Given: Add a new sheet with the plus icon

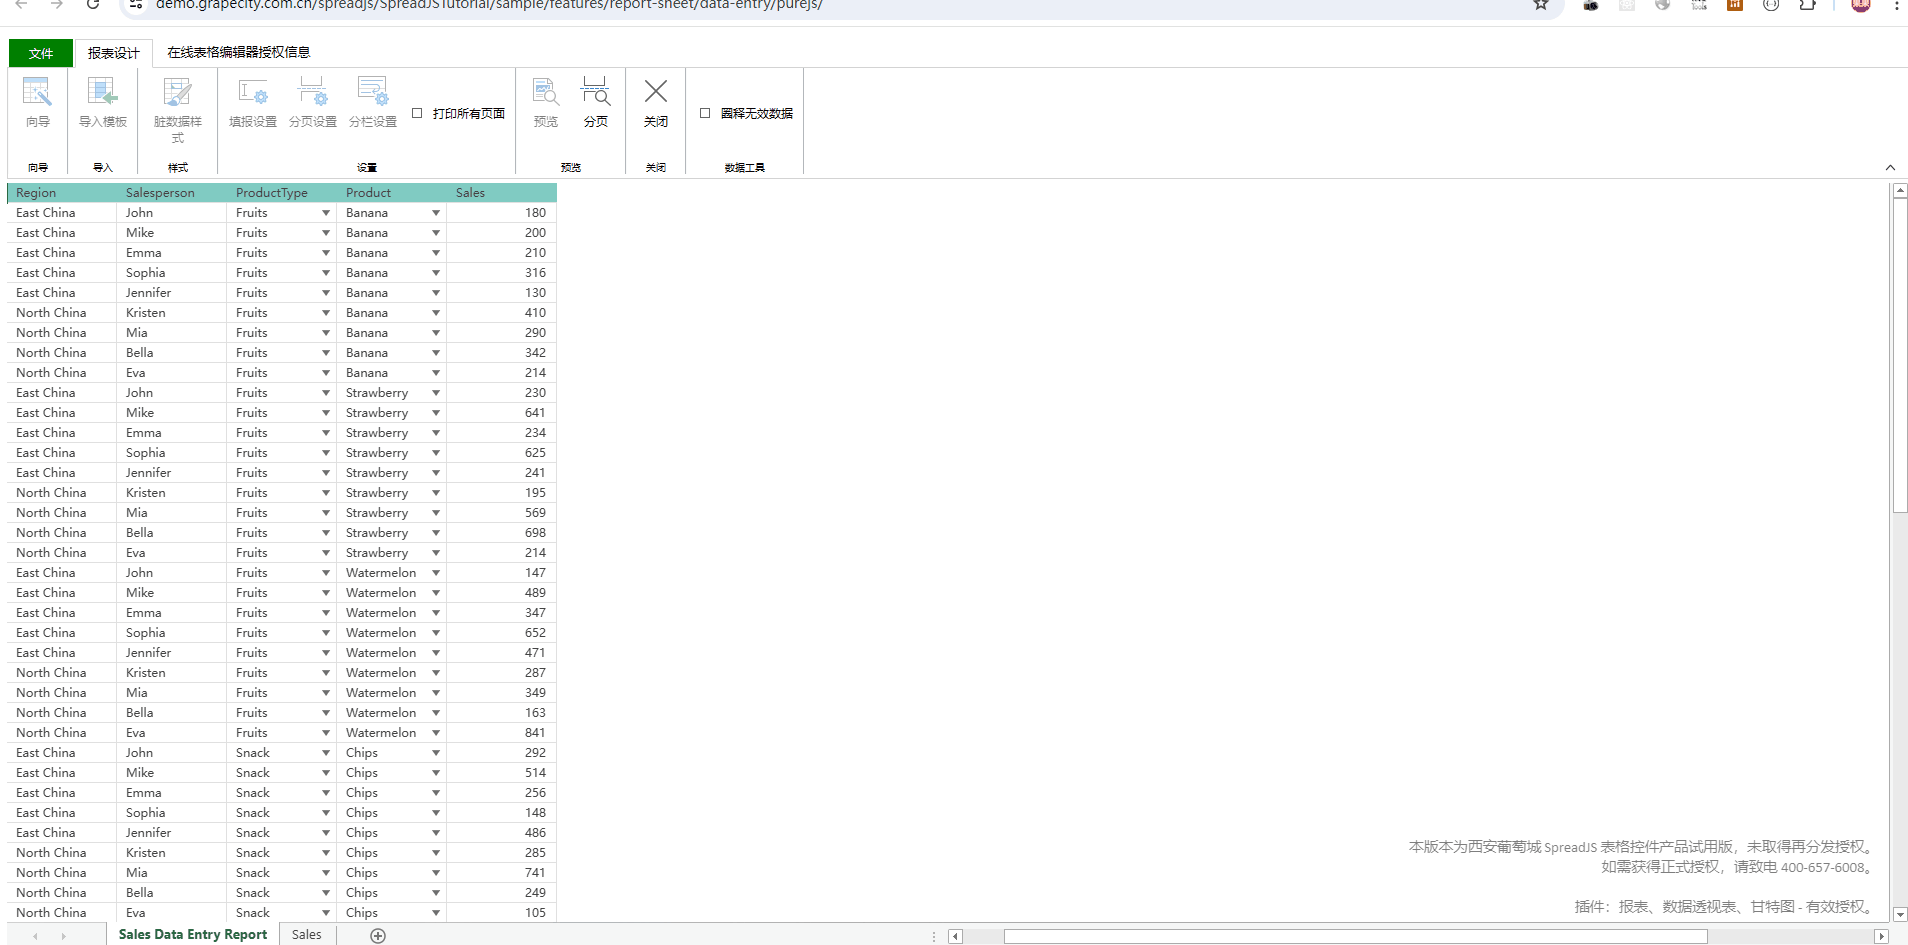Looking at the screenshot, I should [378, 935].
